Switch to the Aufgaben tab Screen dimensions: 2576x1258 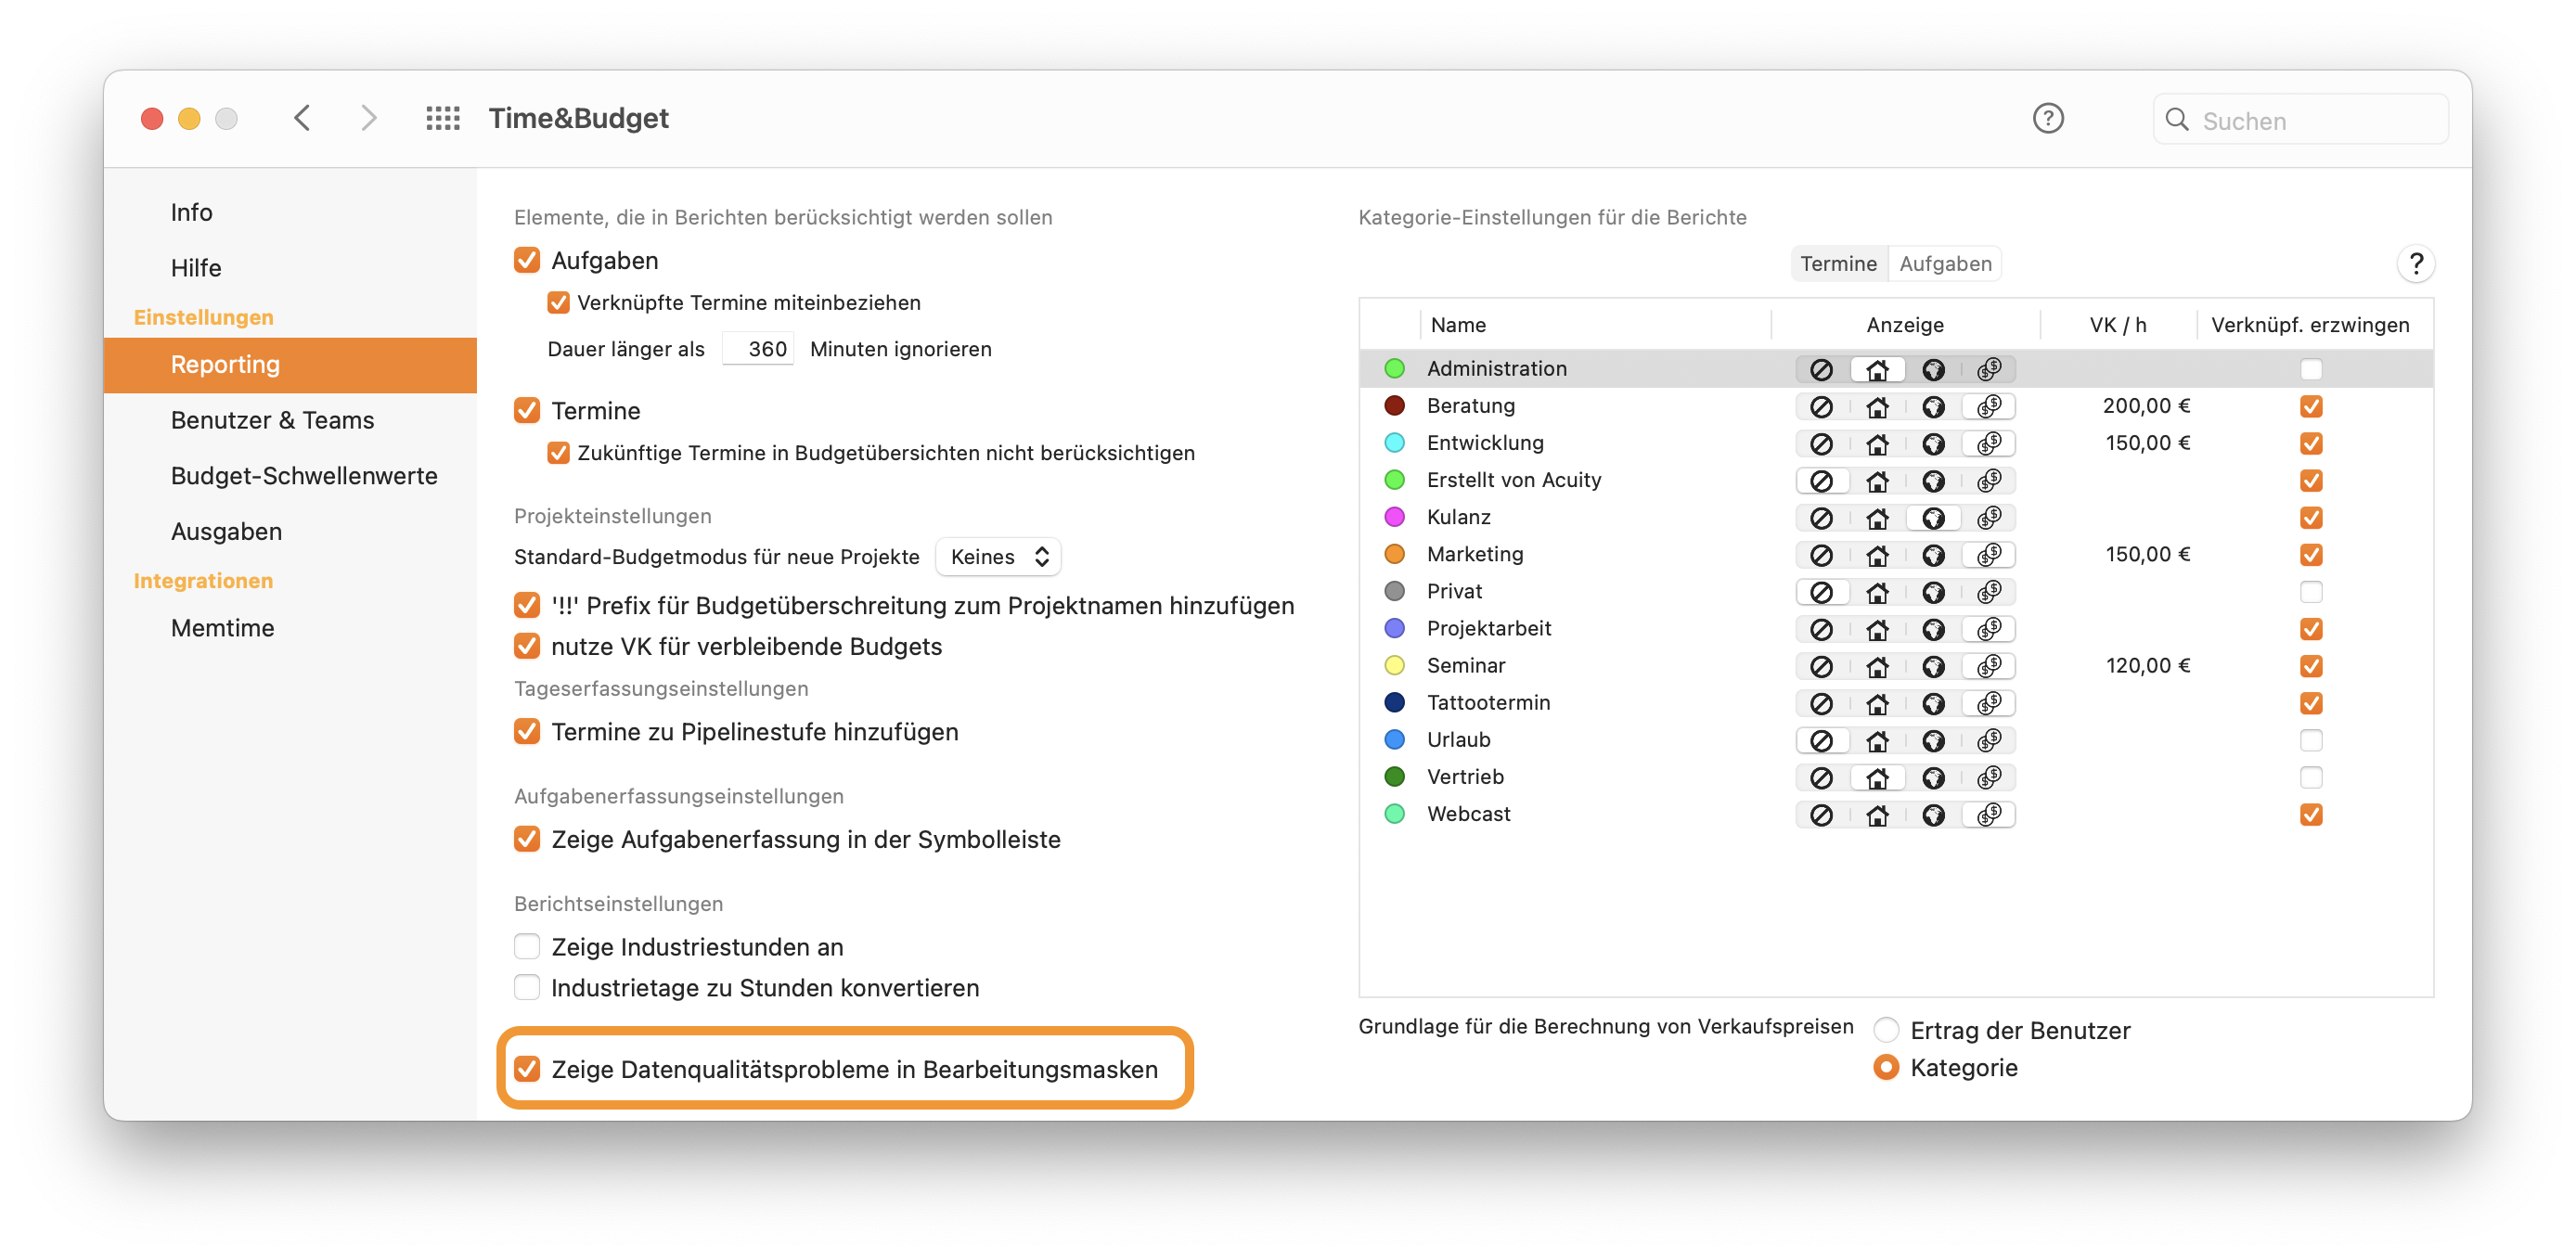click(x=1945, y=264)
